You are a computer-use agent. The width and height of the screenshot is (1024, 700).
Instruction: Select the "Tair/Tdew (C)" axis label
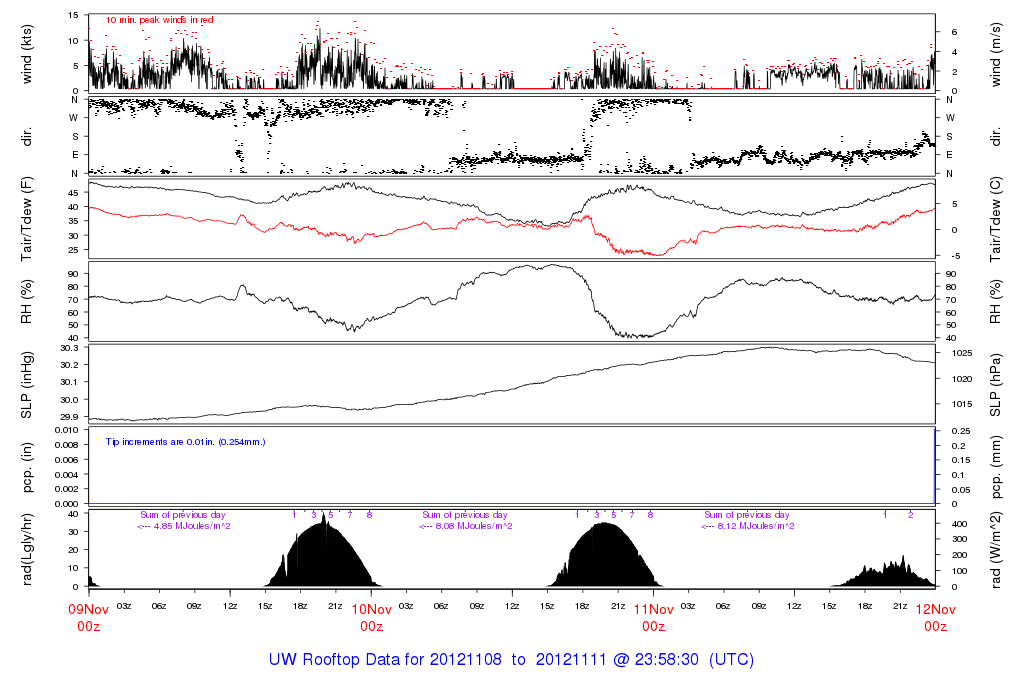998,219
